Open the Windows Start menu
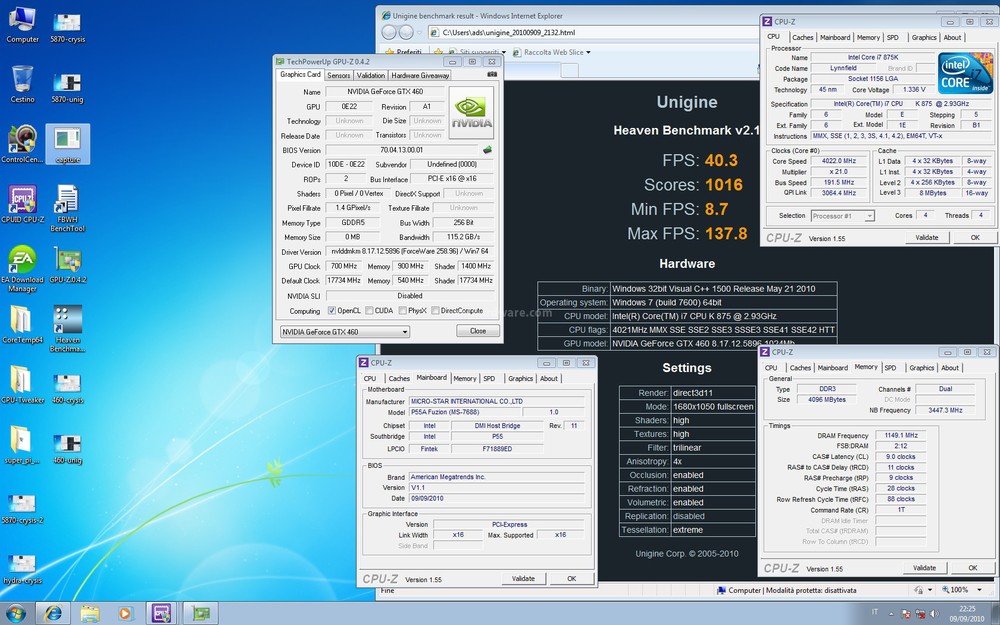Viewport: 1000px width, 625px height. (15, 614)
